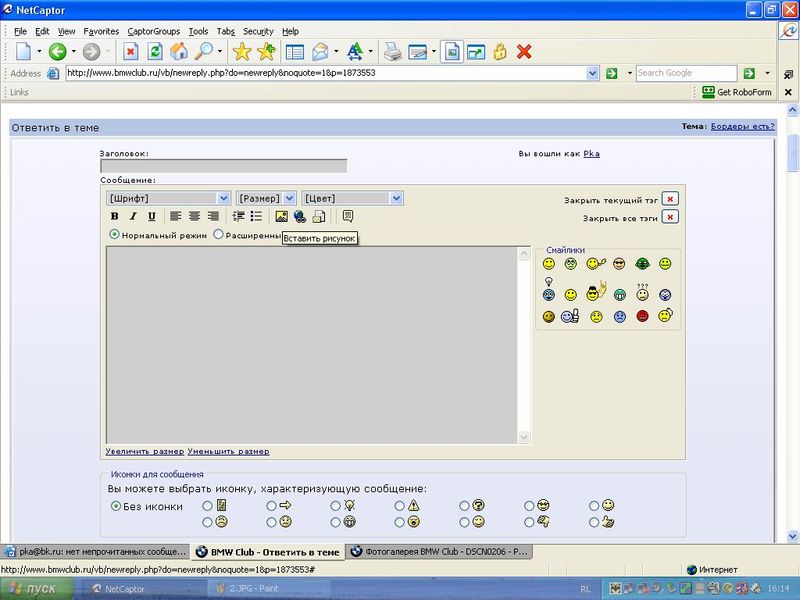Click the 'Заголовок' title field
The width and height of the screenshot is (800, 600).
tap(223, 166)
